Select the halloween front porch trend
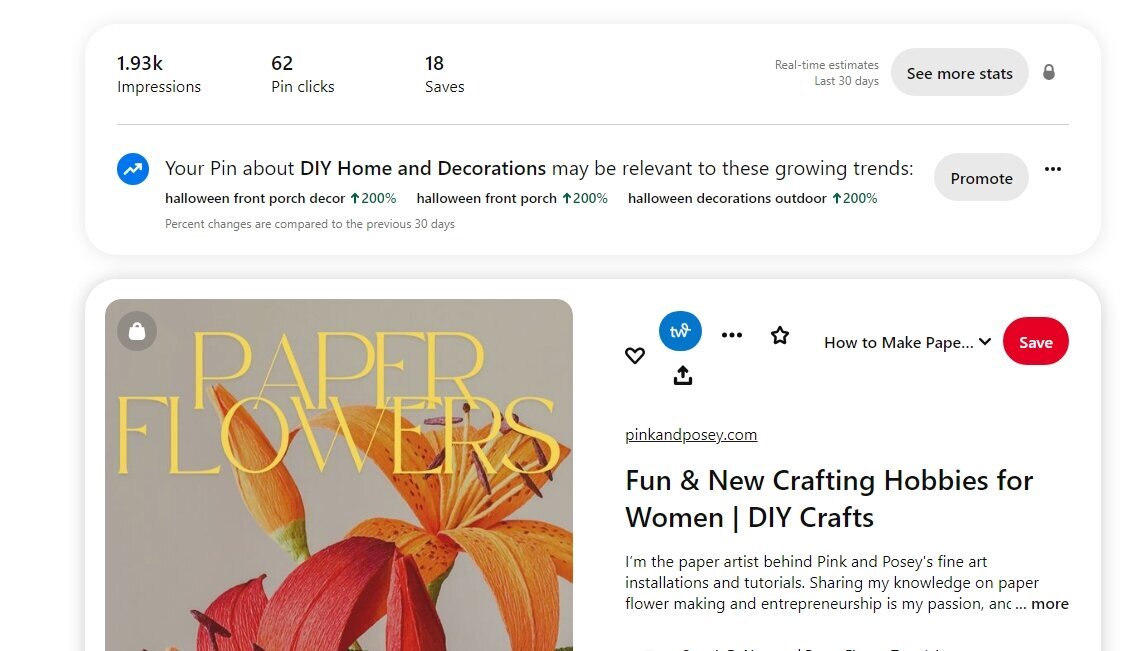This screenshot has height=651, width=1136. 511,198
